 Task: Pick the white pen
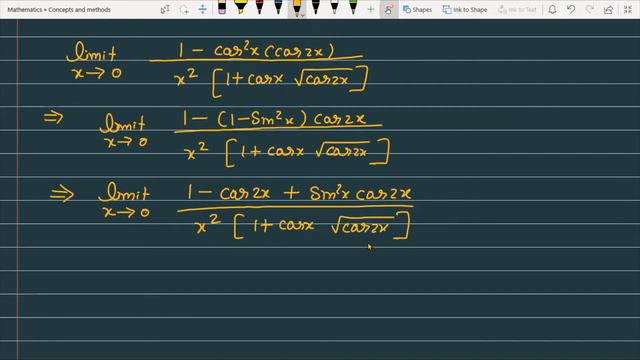(334, 8)
